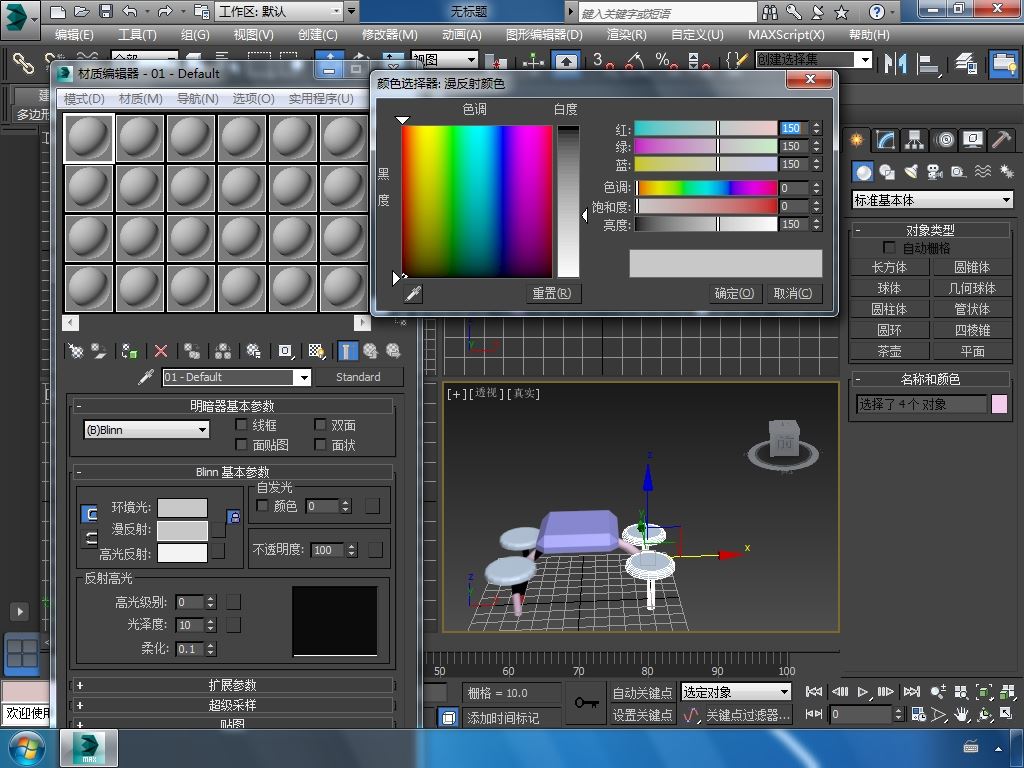Click the 茶壶 (Teapot) object button

click(x=889, y=351)
